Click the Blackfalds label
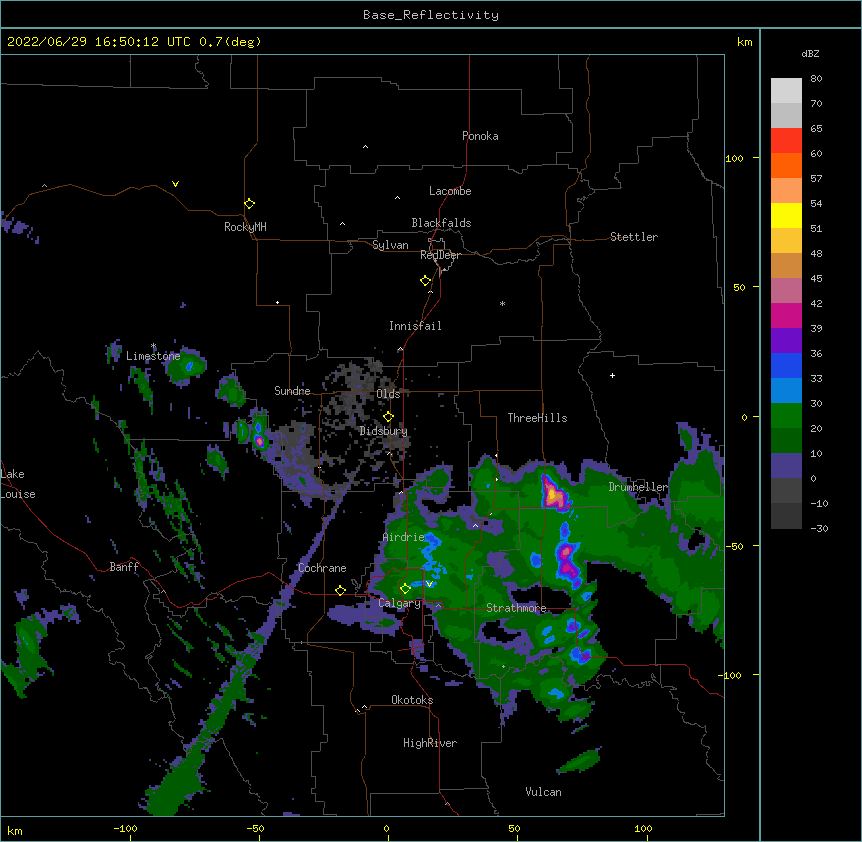The width and height of the screenshot is (862, 842). tap(441, 223)
